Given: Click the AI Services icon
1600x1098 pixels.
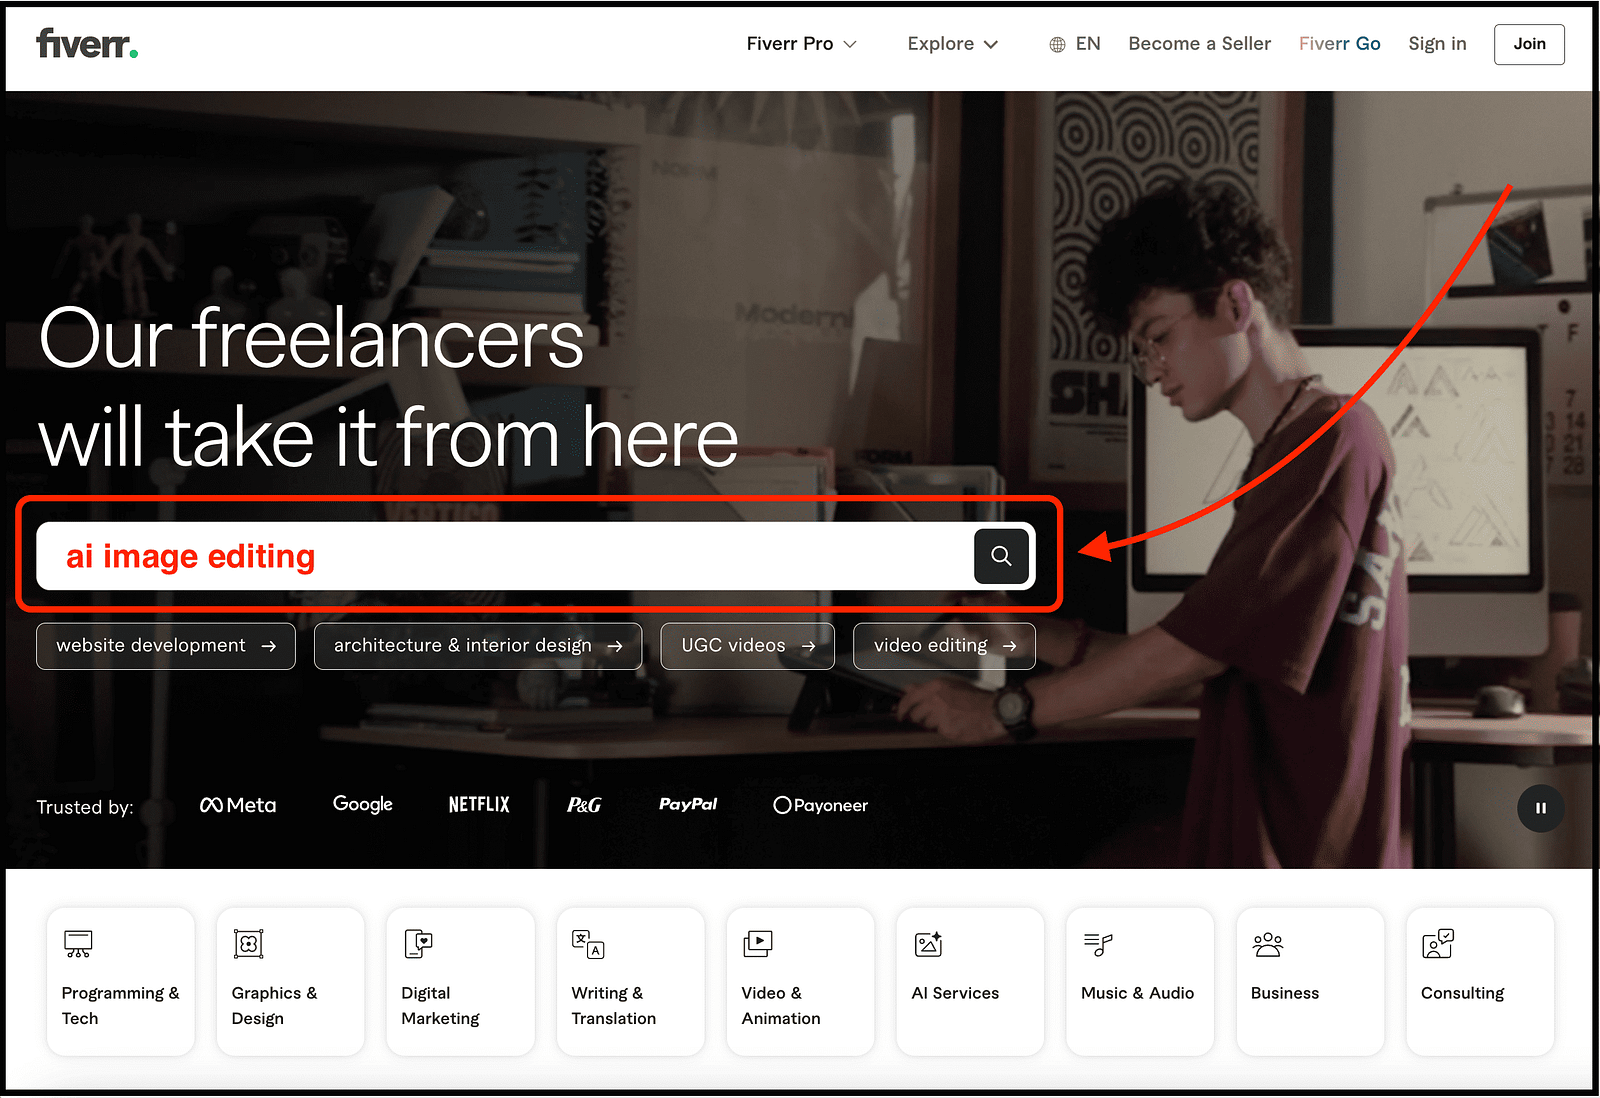Looking at the screenshot, I should (928, 944).
